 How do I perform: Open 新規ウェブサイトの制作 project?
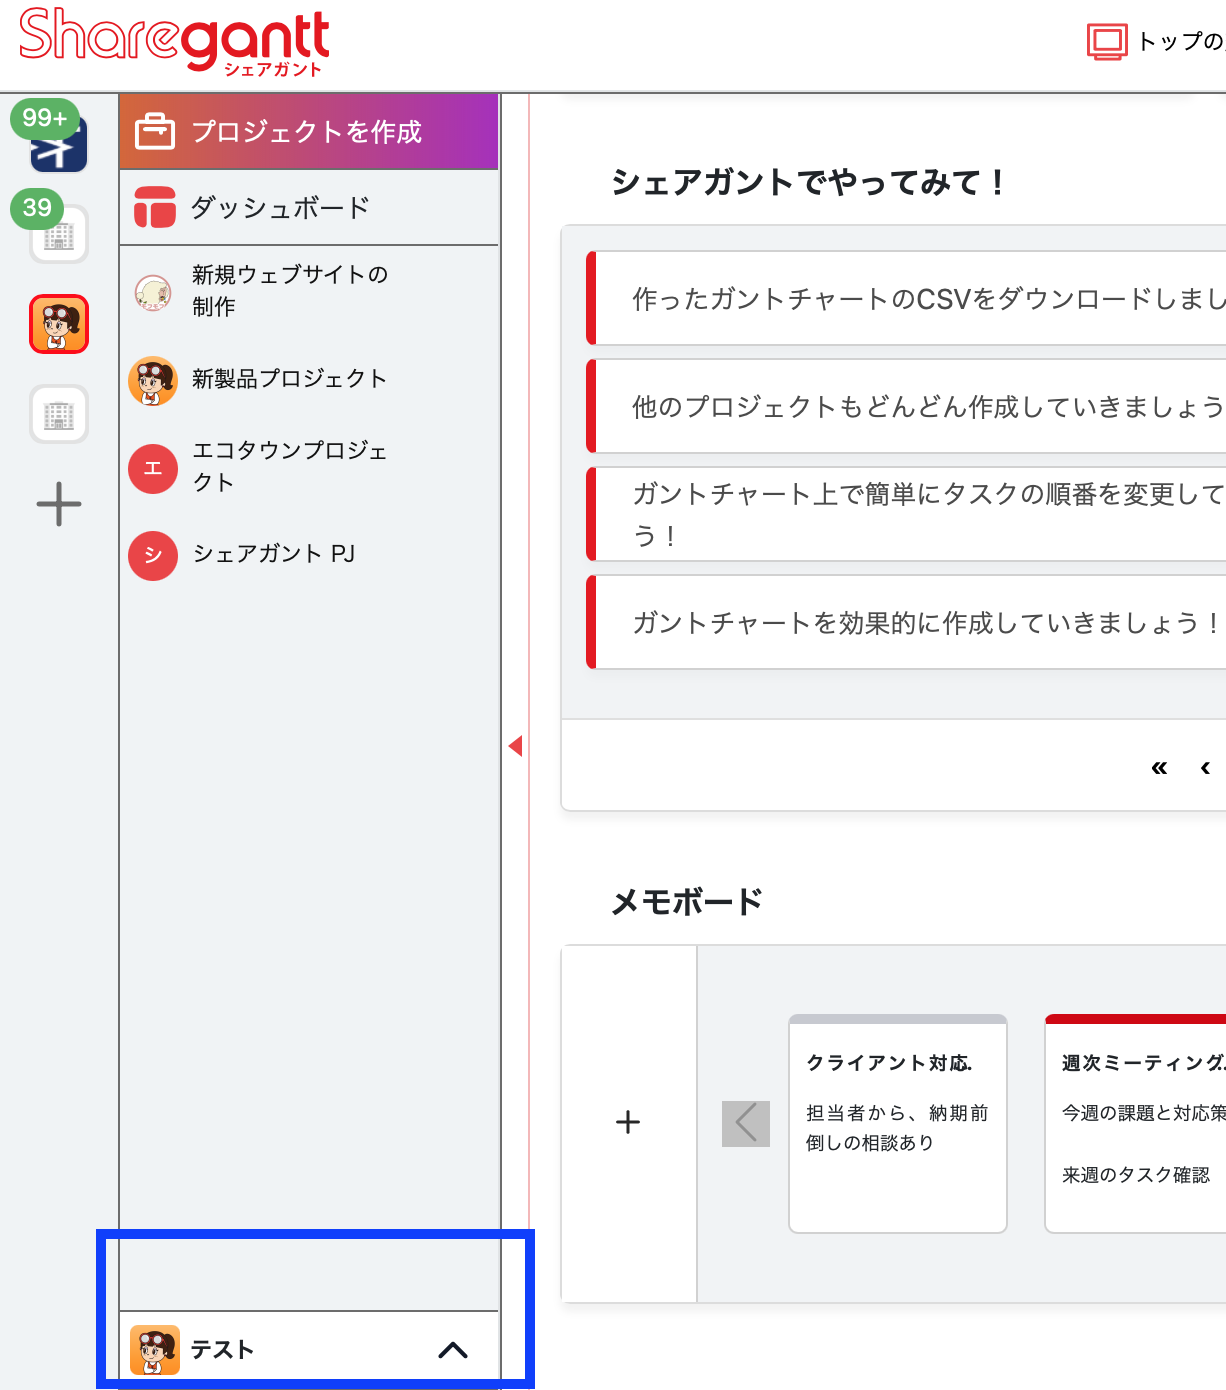[289, 291]
